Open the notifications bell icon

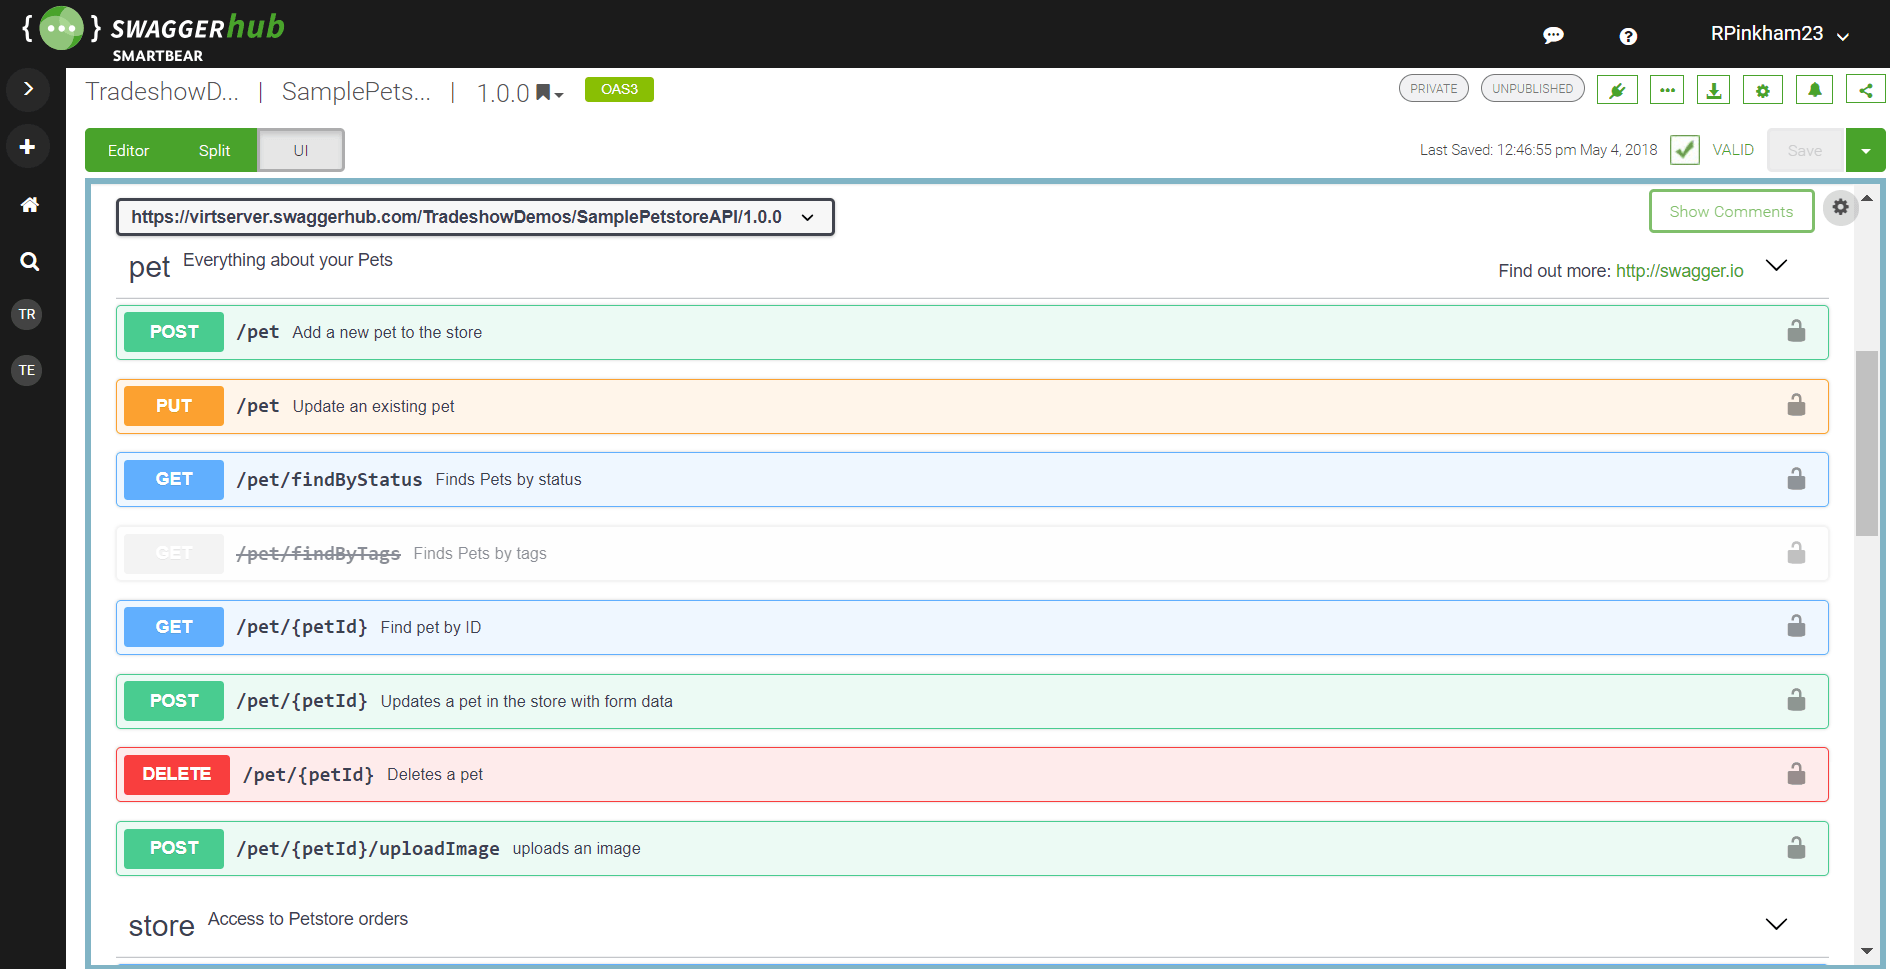[x=1813, y=89]
